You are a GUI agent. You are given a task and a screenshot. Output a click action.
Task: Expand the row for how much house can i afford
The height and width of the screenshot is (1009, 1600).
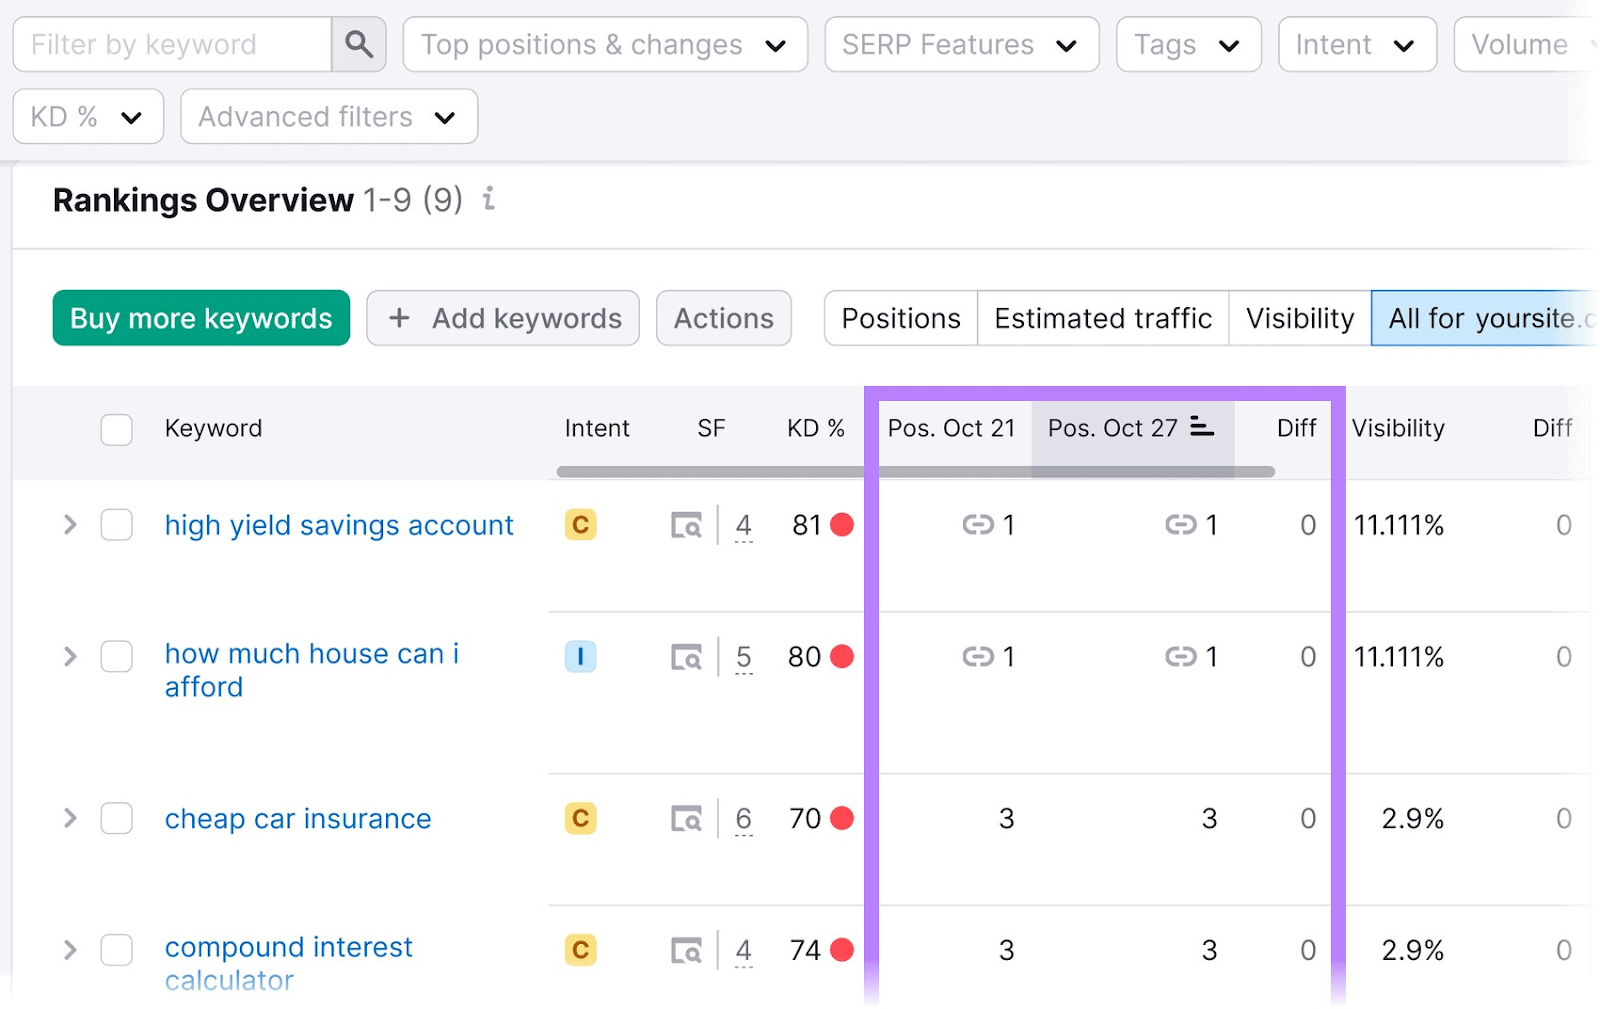click(69, 657)
